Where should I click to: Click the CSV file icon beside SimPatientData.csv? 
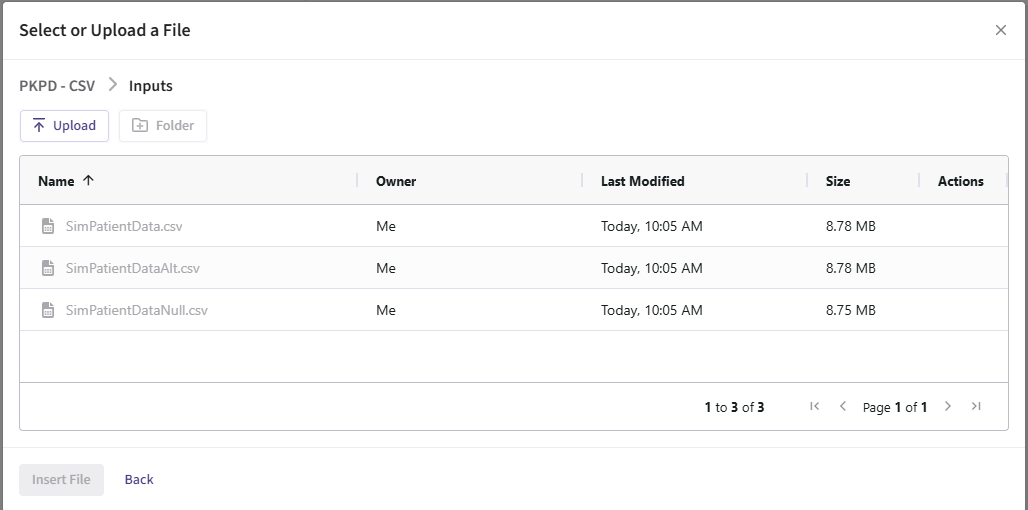(47, 227)
